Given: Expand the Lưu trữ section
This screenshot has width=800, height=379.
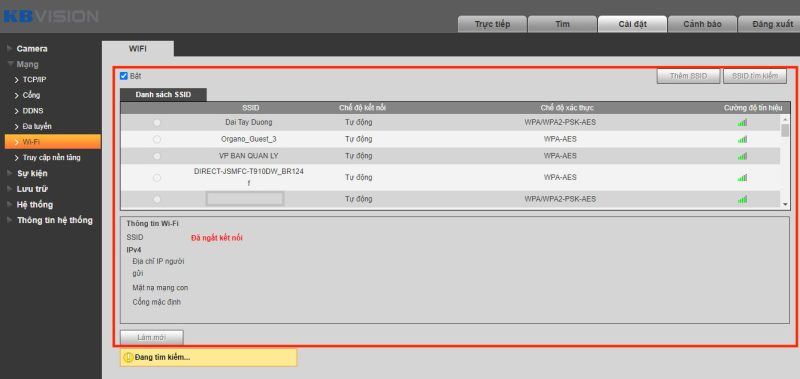Looking at the screenshot, I should [x=32, y=189].
